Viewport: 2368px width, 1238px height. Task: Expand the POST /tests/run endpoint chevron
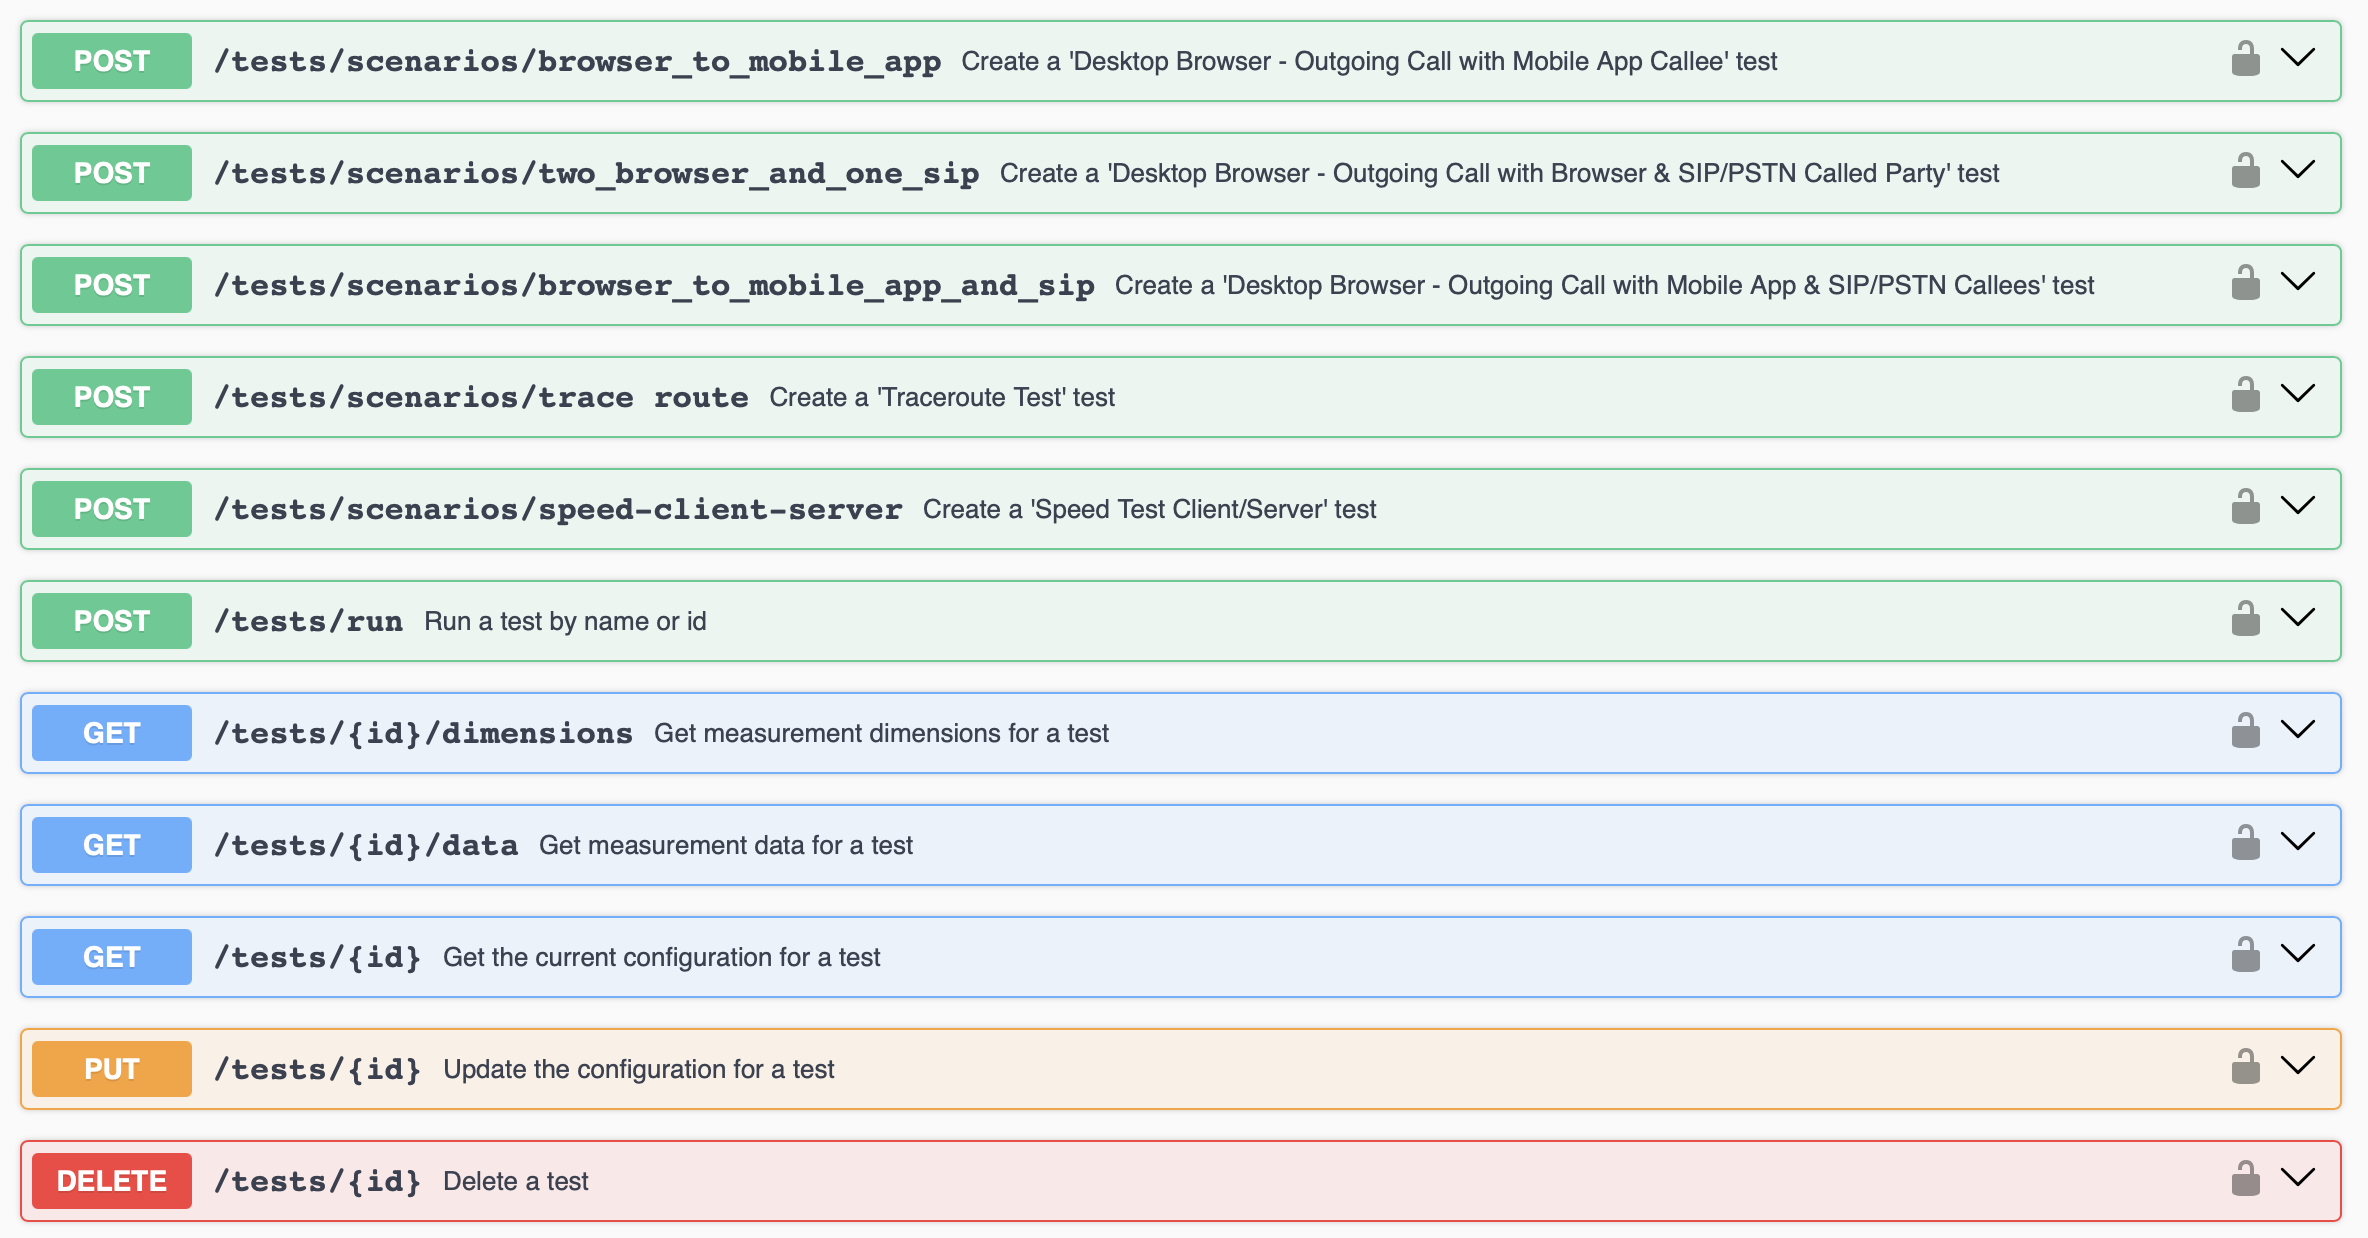[2300, 617]
